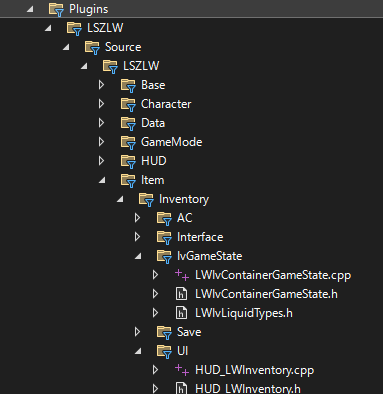Viewport: 383px width, 394px height.
Task: Select the Save label
Action: 189,332
